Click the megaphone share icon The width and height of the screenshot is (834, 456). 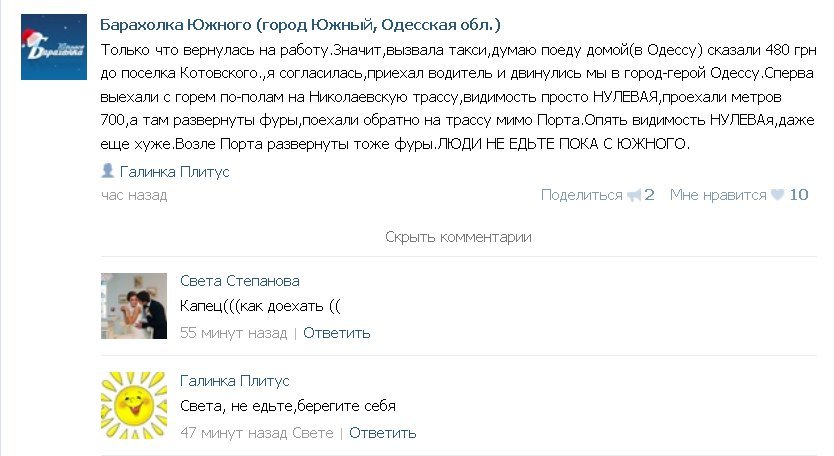click(633, 195)
